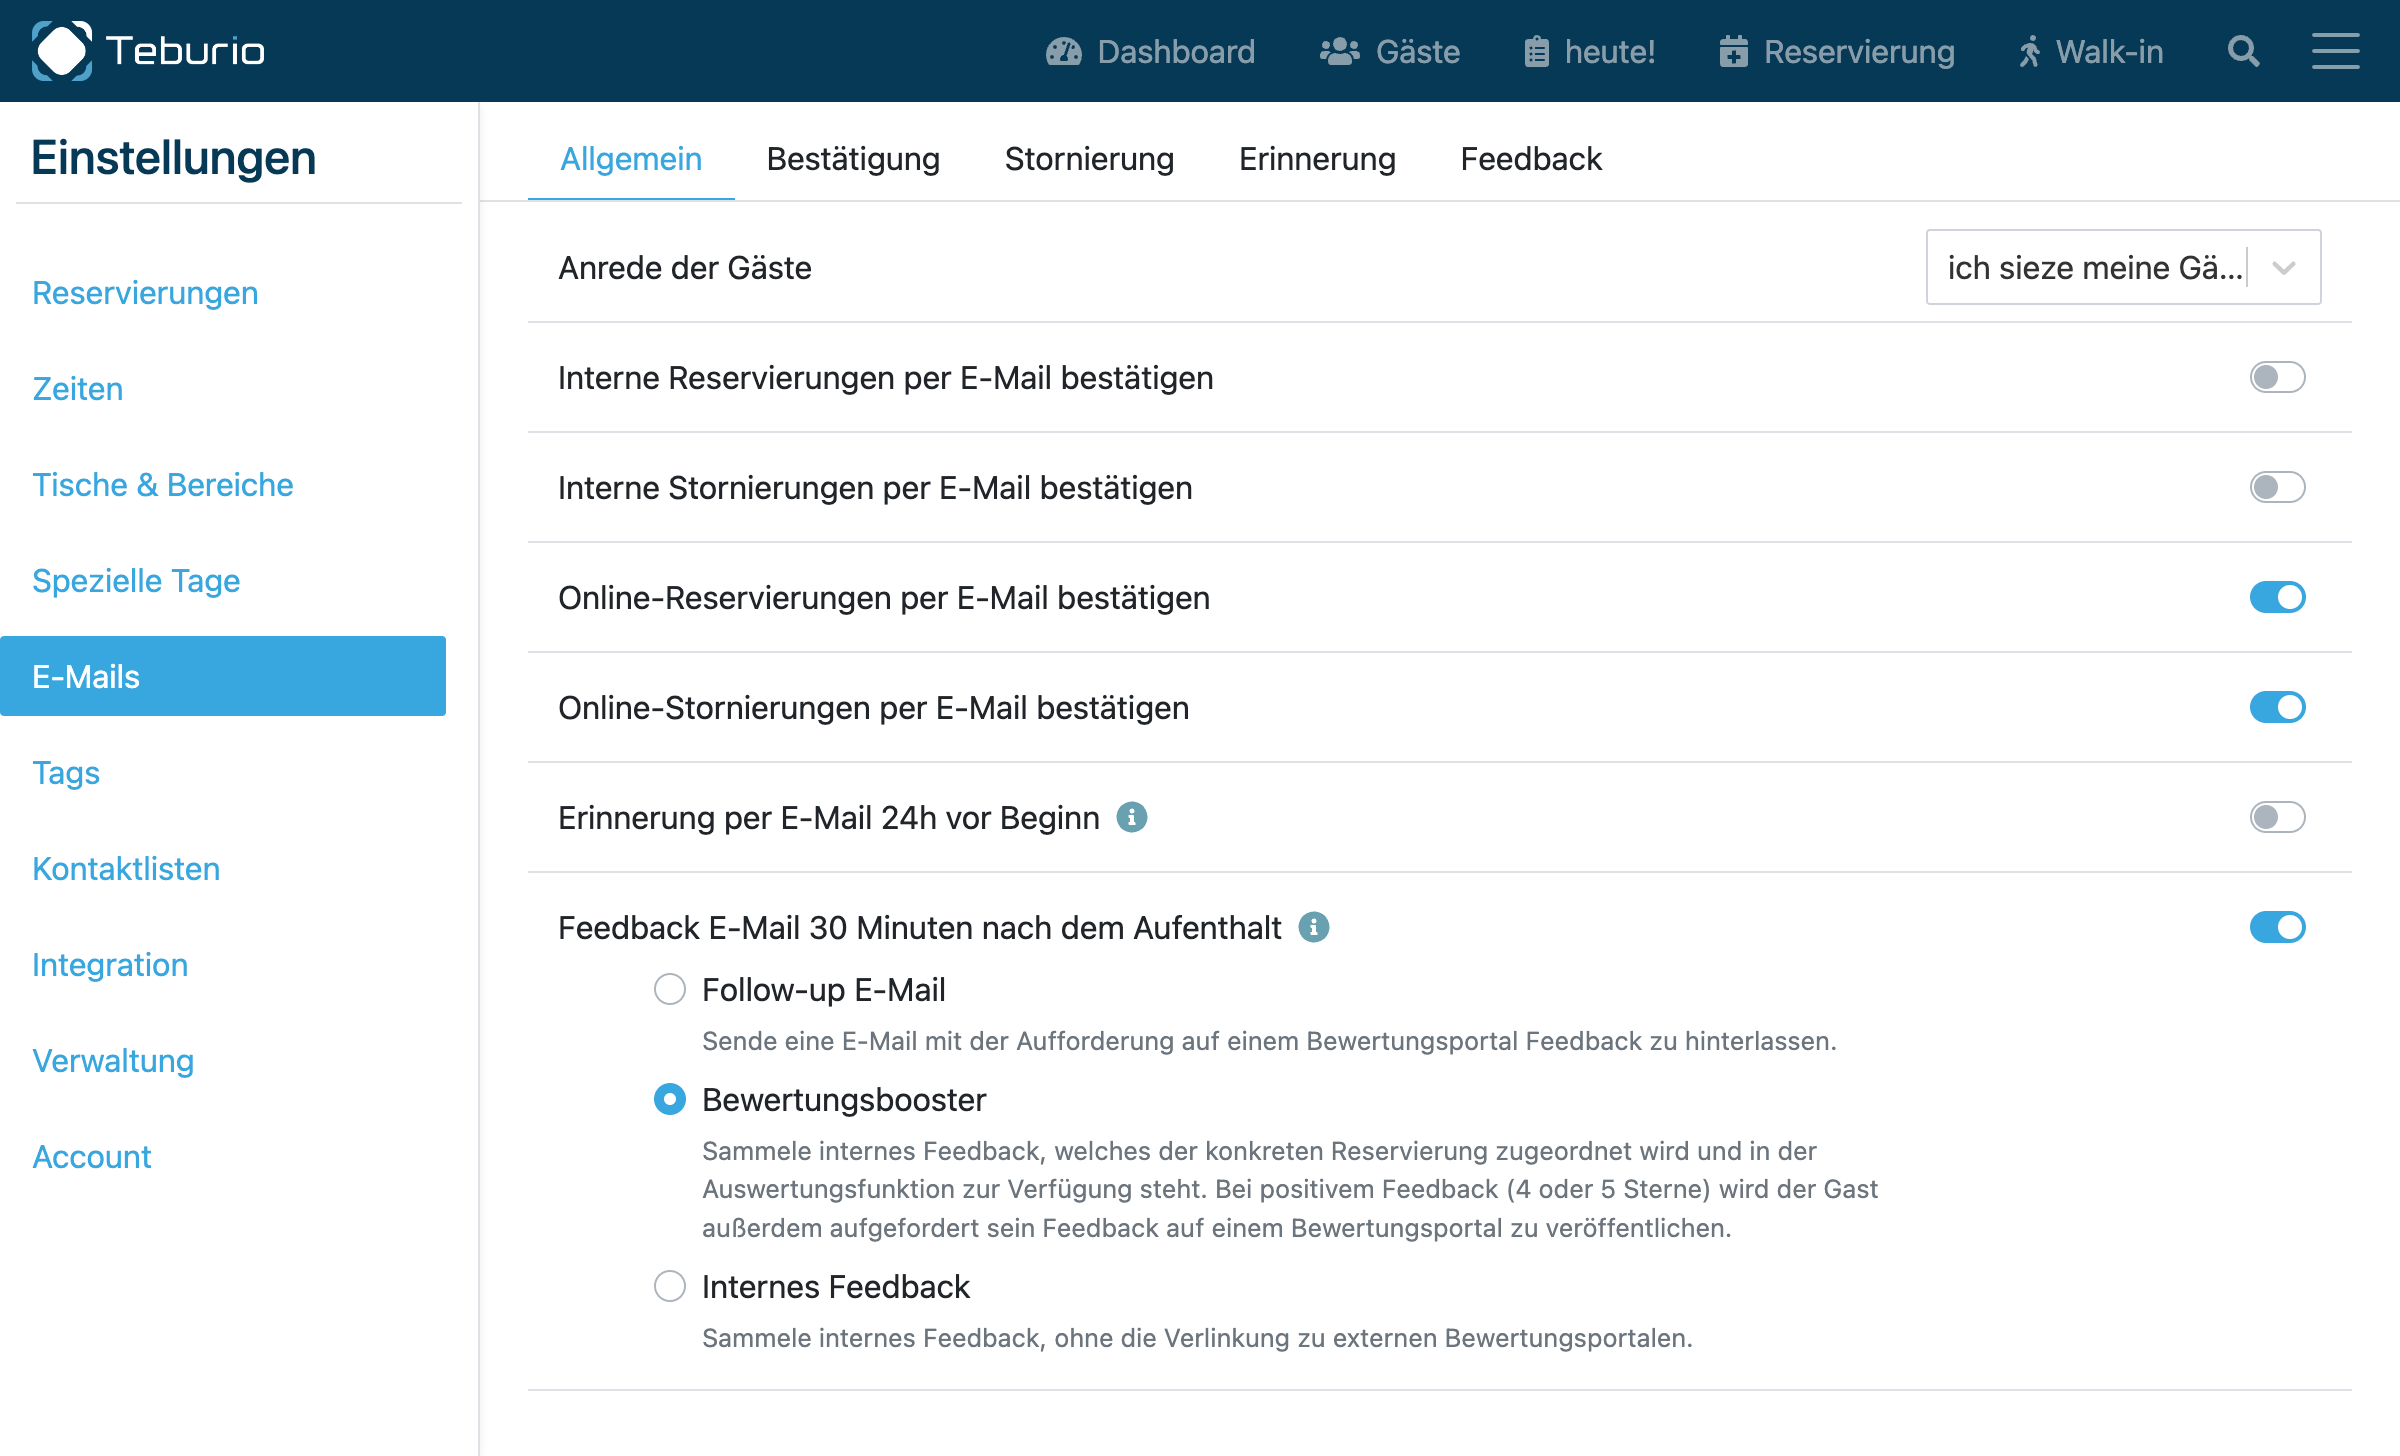
Task: Open the hamburger menu icon
Action: (x=2336, y=51)
